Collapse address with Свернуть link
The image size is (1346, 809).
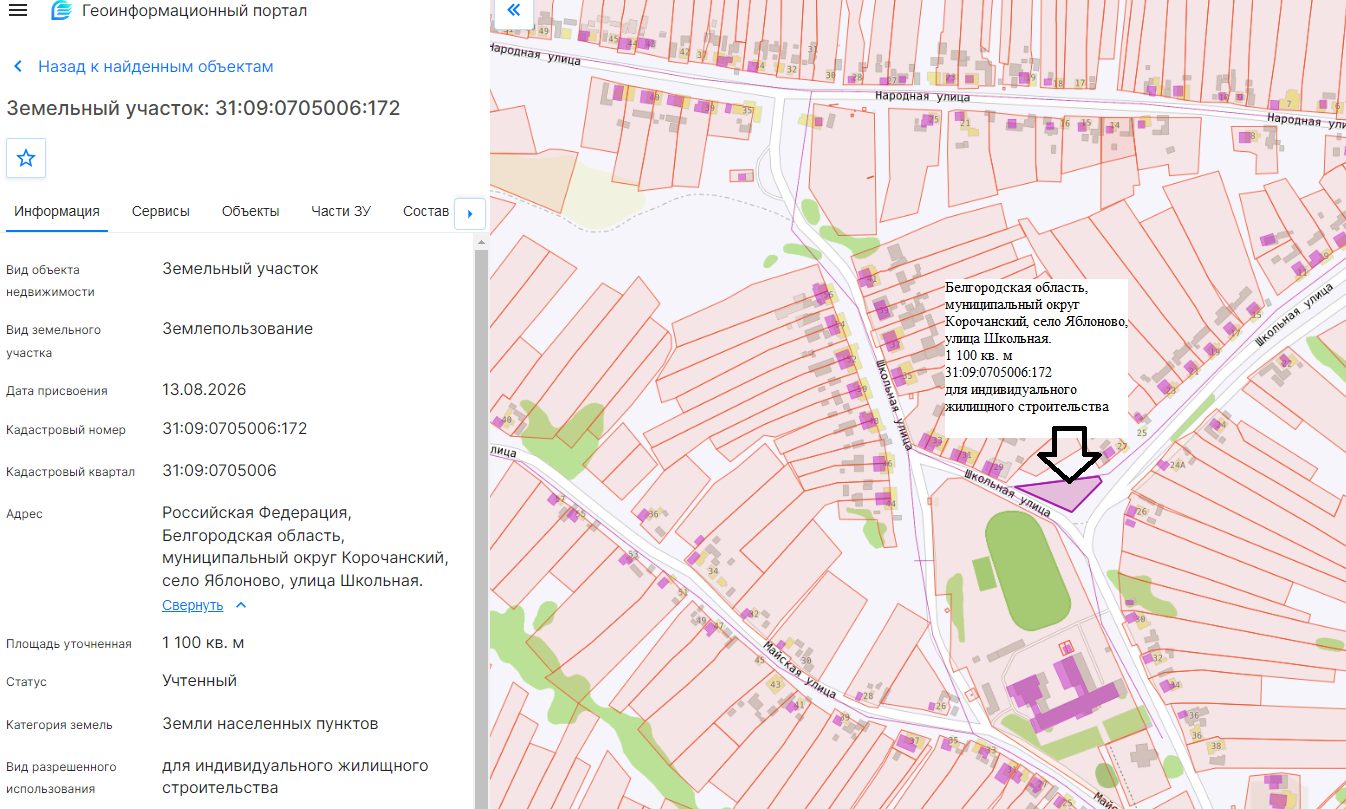tap(204, 605)
